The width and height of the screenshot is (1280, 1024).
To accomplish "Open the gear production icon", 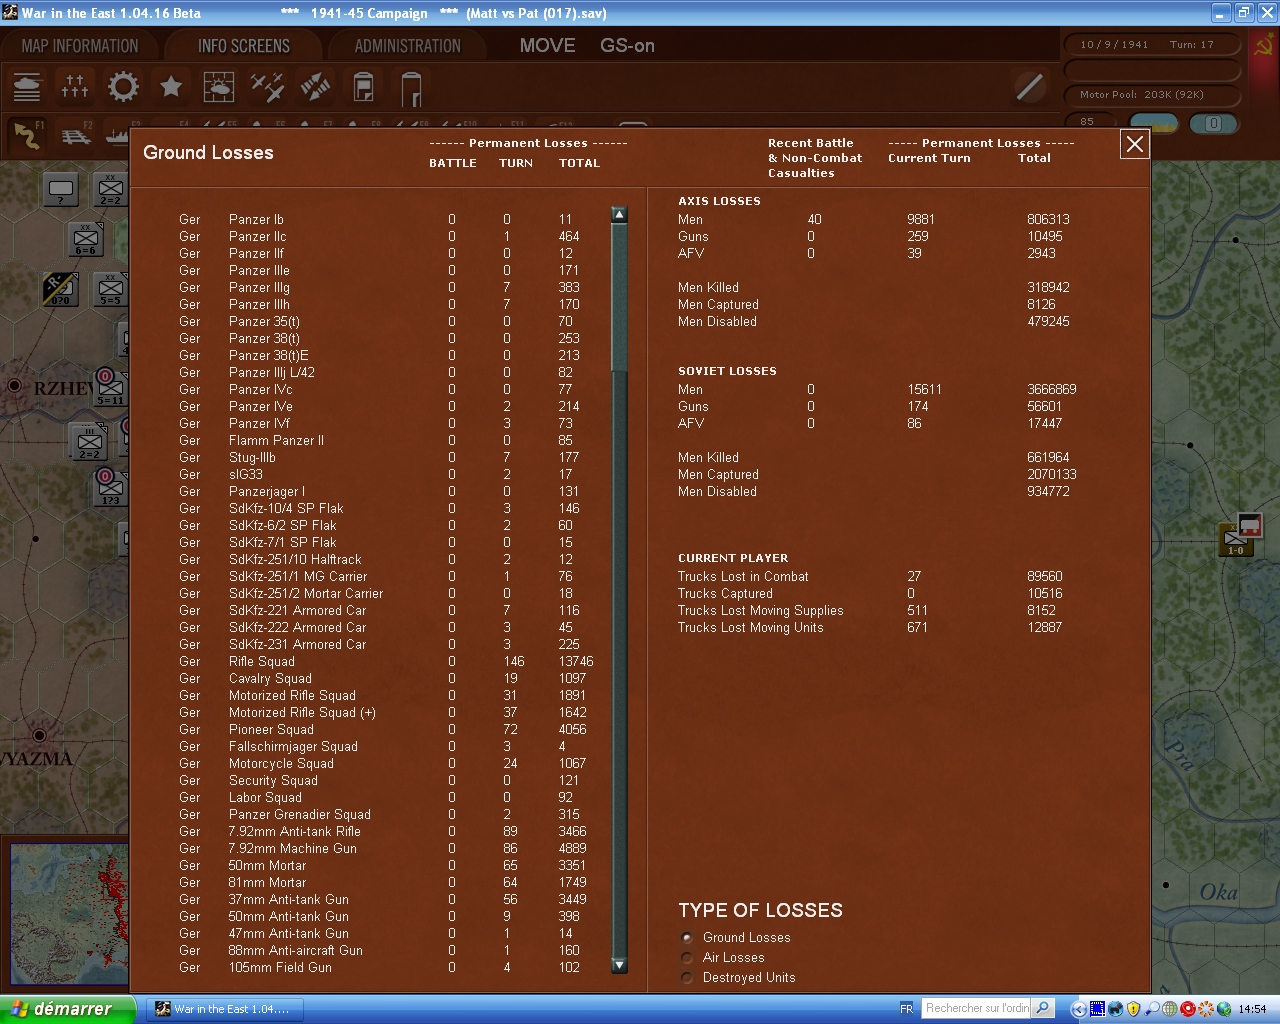I will (x=123, y=87).
